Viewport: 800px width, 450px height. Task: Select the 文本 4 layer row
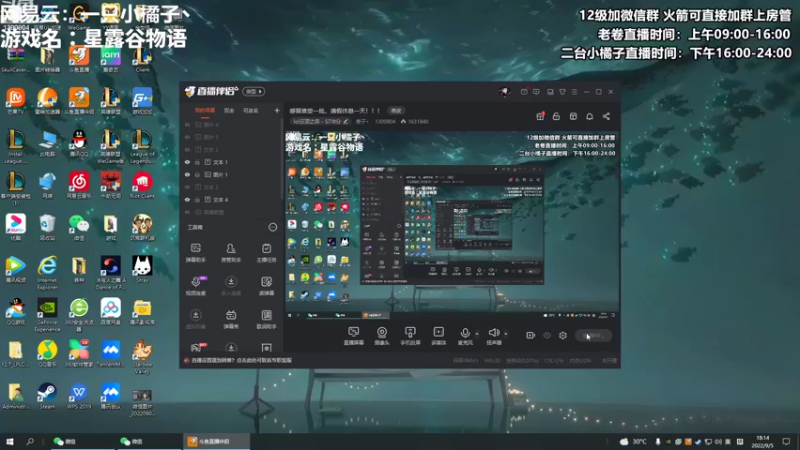tap(232, 199)
